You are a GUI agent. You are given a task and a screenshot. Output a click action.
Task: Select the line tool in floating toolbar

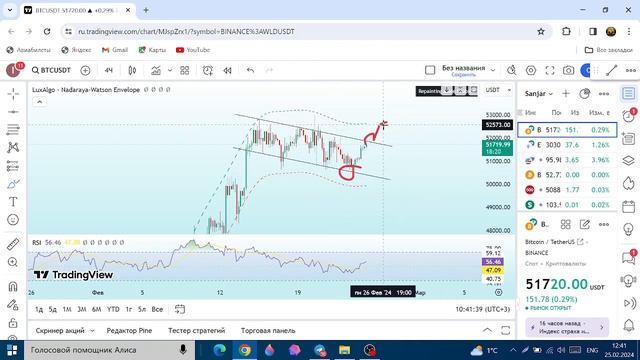[x=611, y=70]
